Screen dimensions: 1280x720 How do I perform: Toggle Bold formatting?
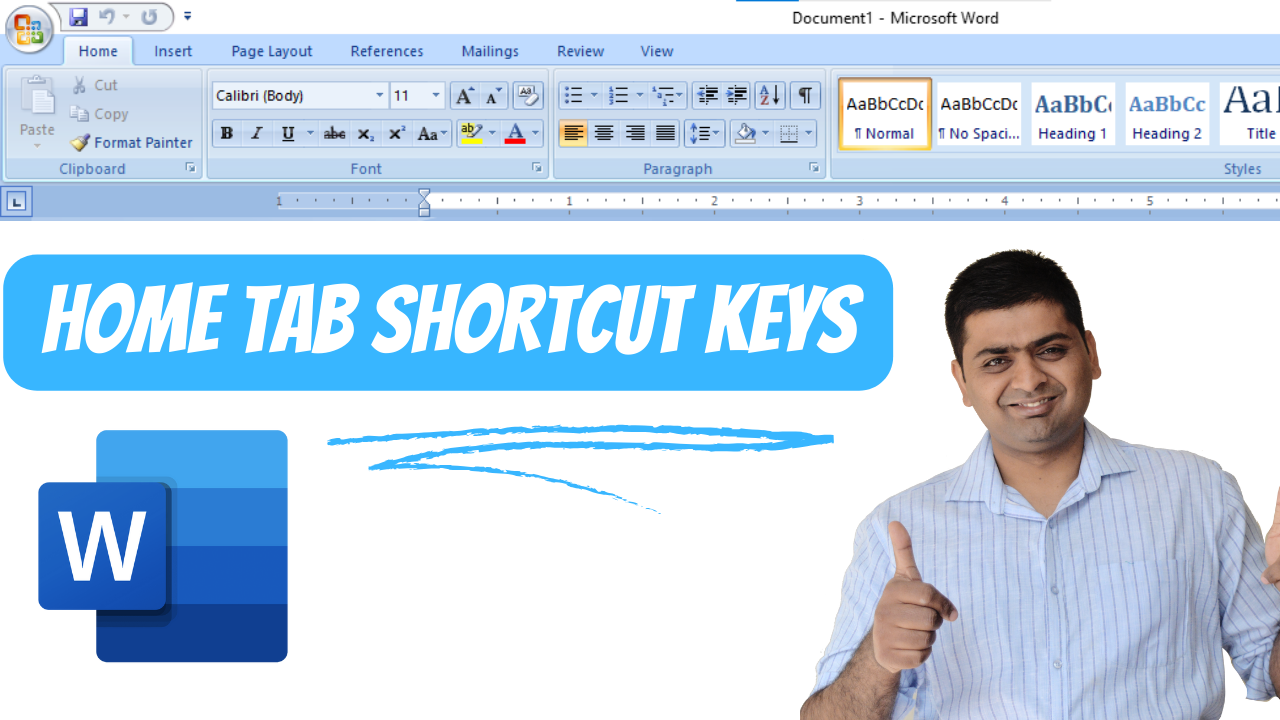(x=227, y=134)
